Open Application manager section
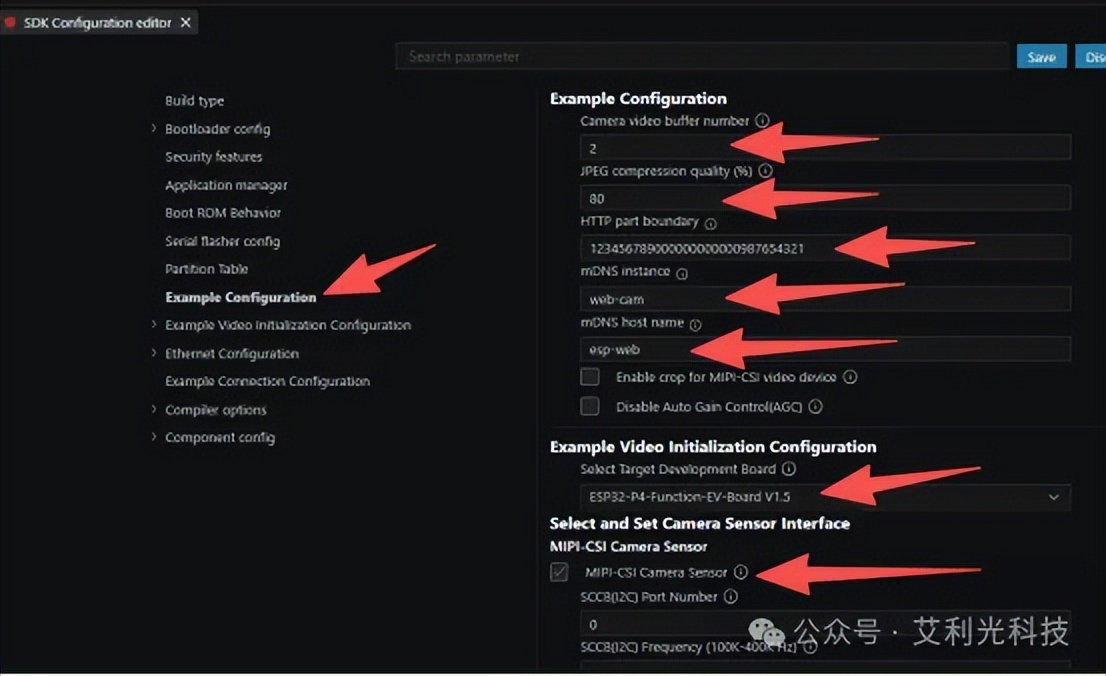This screenshot has width=1106, height=676. pyautogui.click(x=226, y=185)
